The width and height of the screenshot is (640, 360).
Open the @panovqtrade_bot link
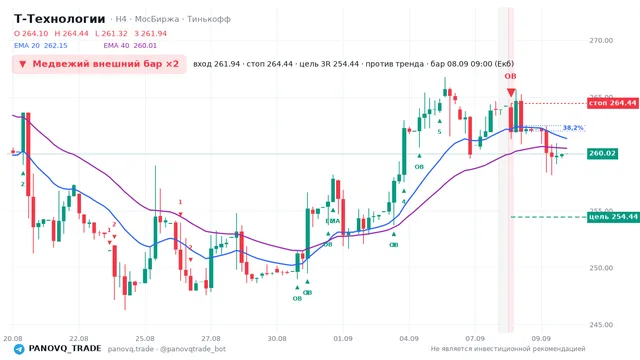pyautogui.click(x=193, y=349)
